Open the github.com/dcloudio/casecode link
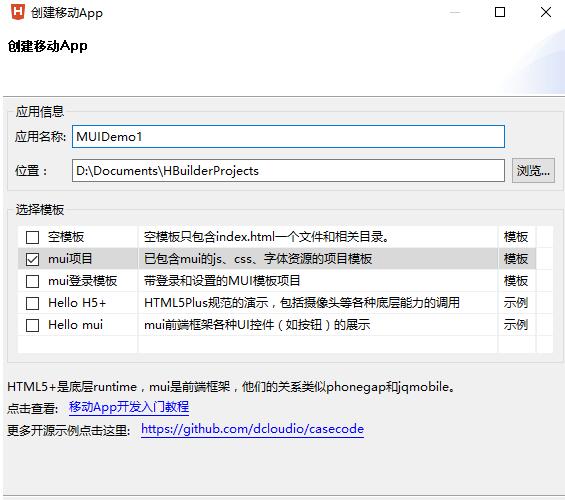 pyautogui.click(x=252, y=429)
